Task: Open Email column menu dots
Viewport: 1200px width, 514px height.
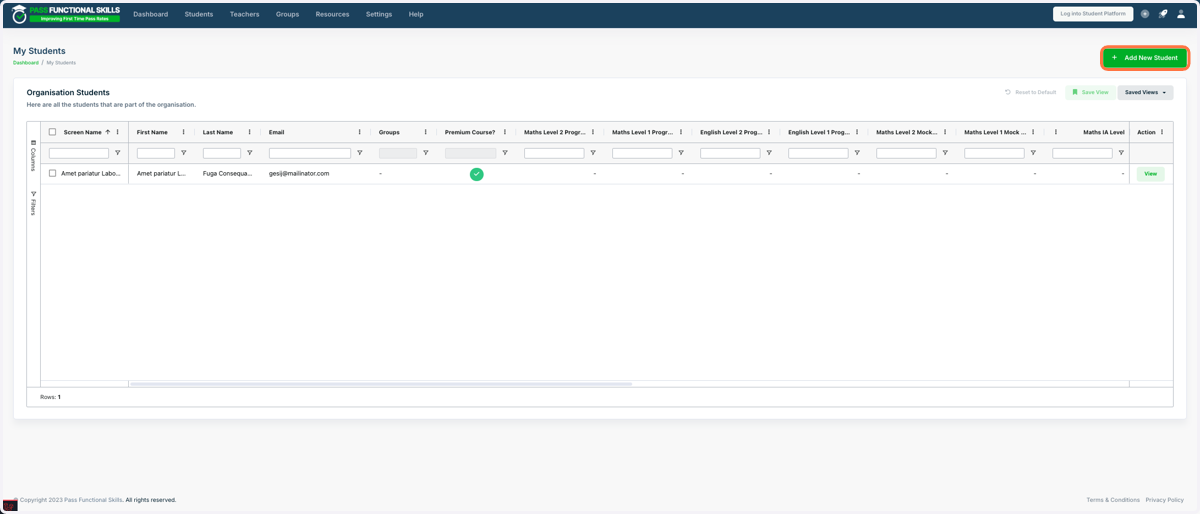Action: coord(360,132)
